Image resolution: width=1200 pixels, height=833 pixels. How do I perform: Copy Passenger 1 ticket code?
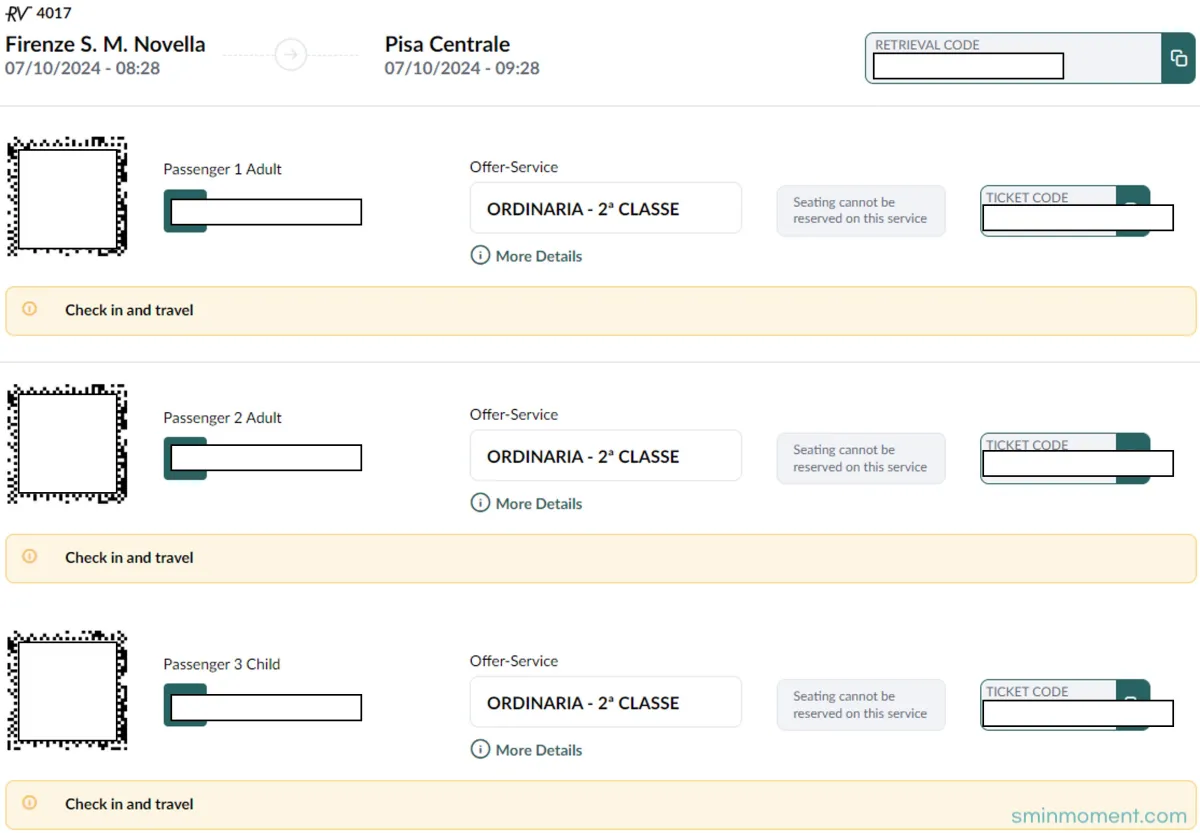(1133, 196)
